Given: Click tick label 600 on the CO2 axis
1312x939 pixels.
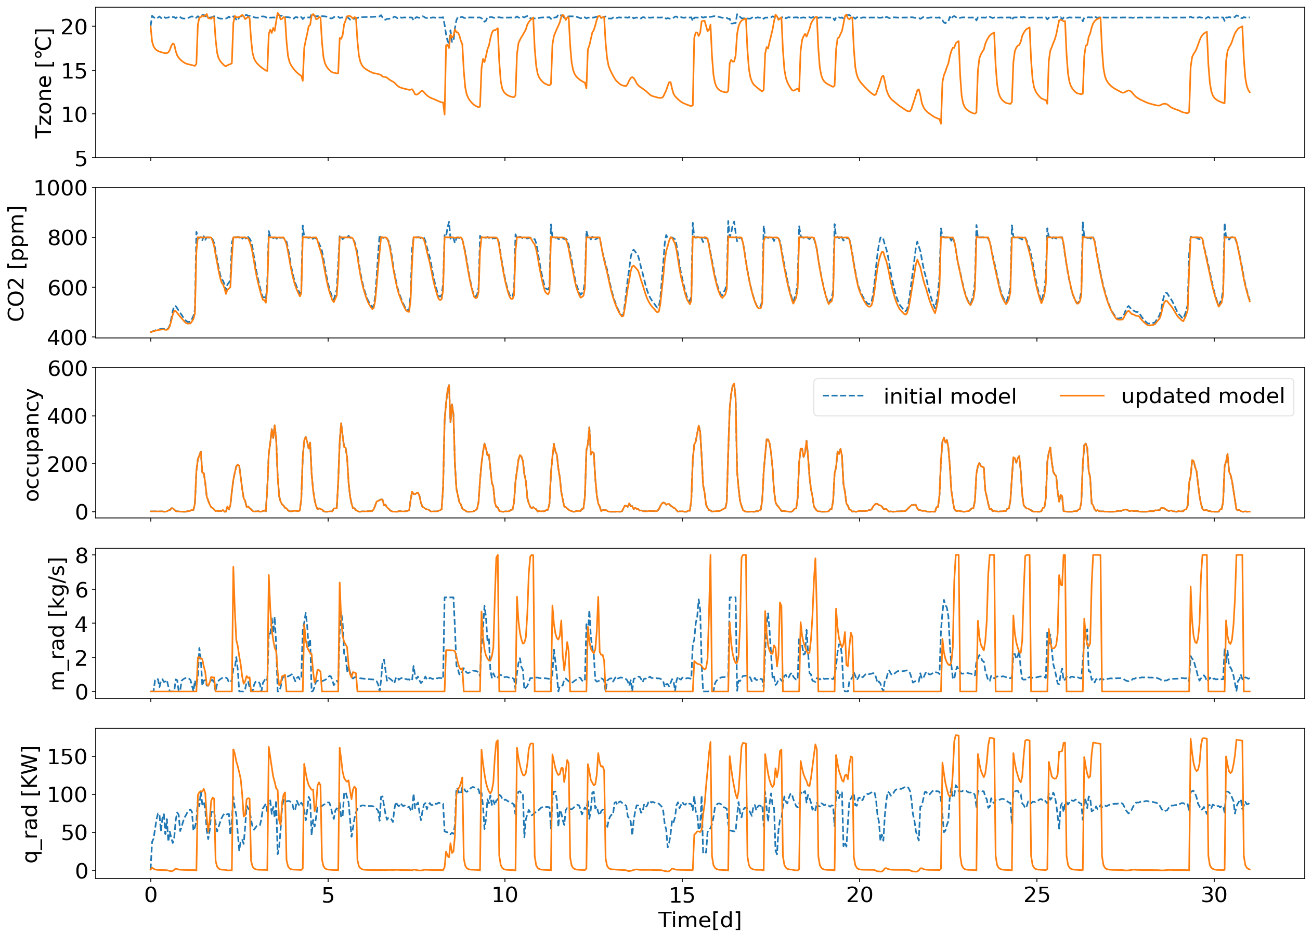Looking at the screenshot, I should tap(67, 288).
